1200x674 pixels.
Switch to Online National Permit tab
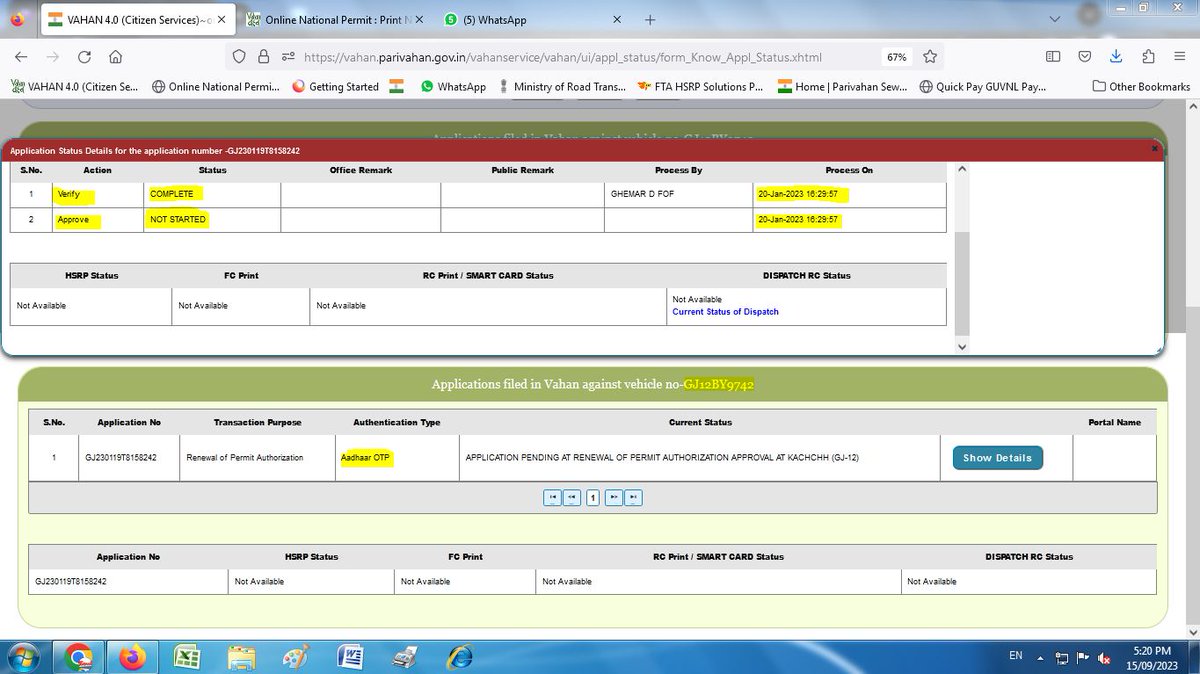click(x=335, y=19)
